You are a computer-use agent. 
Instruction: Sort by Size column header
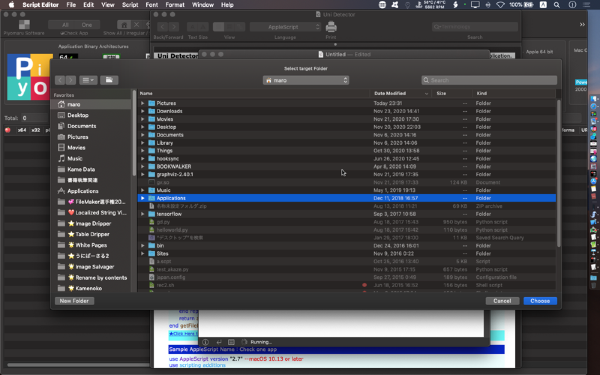click(452, 93)
